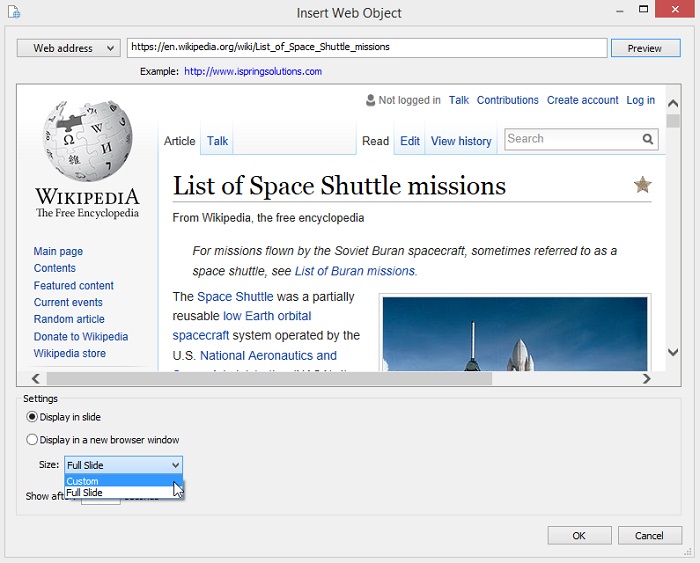Open the Contents sidebar link
Image resolution: width=700 pixels, height=563 pixels.
[x=54, y=268]
